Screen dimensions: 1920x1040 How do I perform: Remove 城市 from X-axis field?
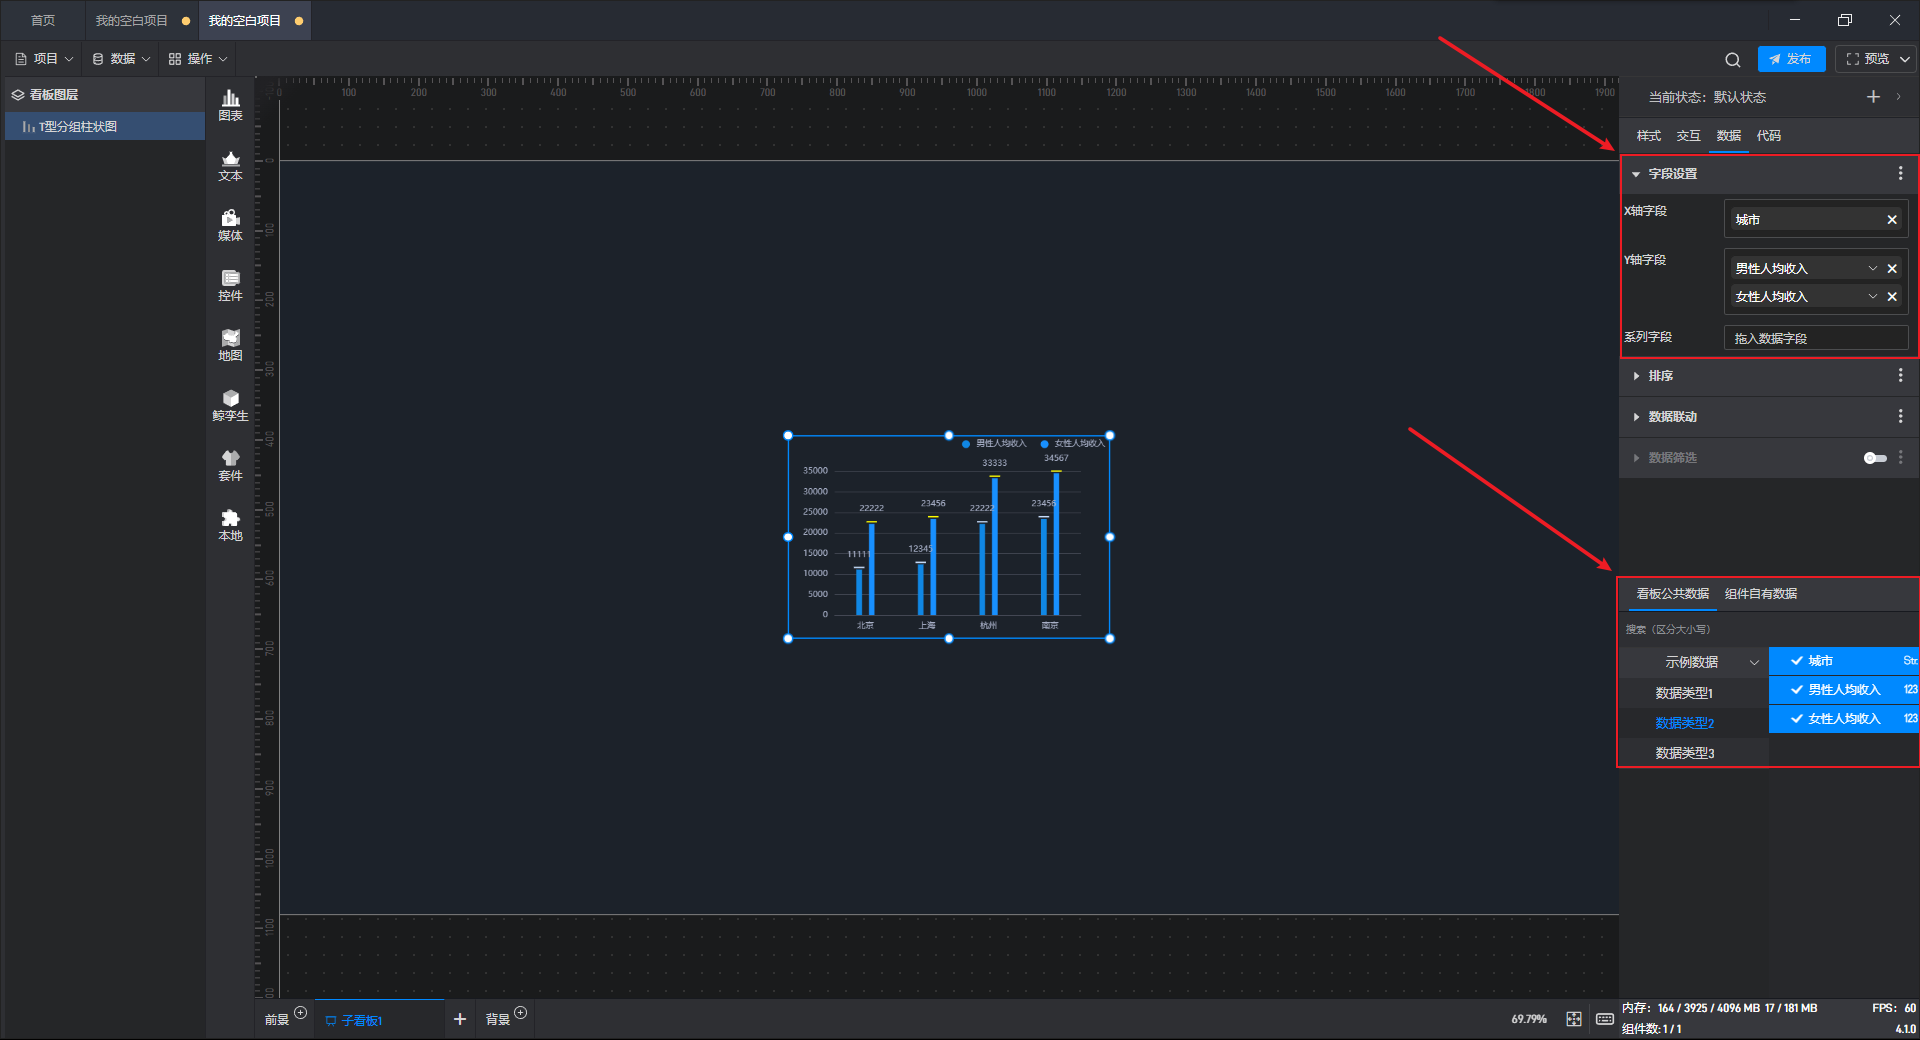tap(1892, 220)
